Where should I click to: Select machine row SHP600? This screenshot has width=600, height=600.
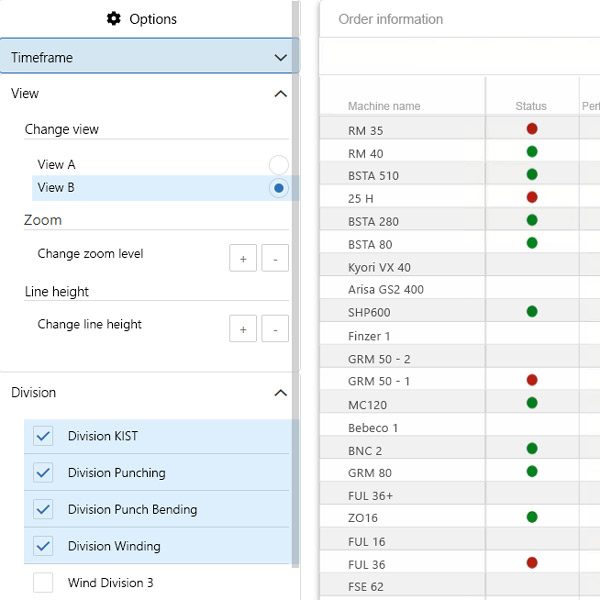tap(460, 311)
